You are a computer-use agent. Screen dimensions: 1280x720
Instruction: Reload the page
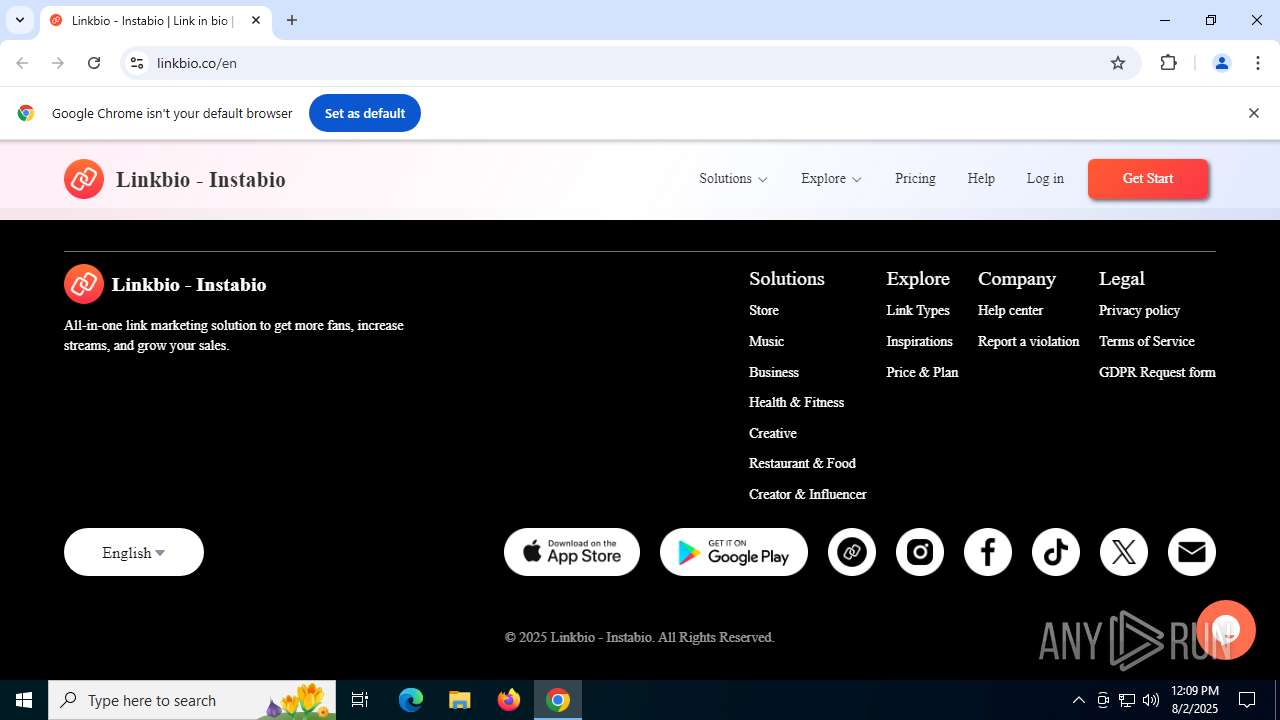pos(94,63)
